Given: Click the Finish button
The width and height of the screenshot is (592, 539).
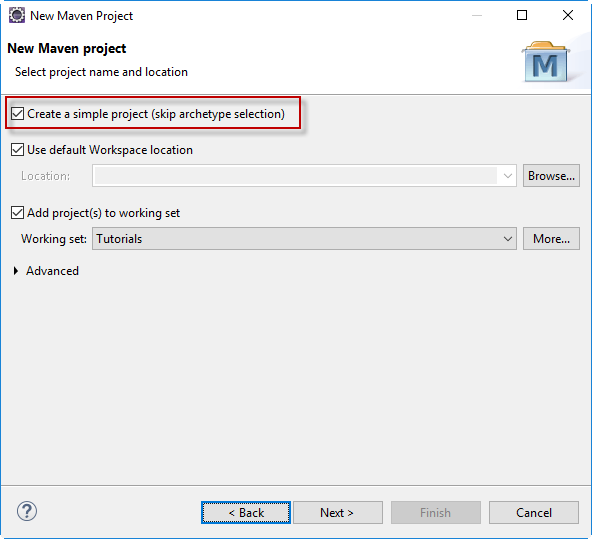Looking at the screenshot, I should (436, 513).
